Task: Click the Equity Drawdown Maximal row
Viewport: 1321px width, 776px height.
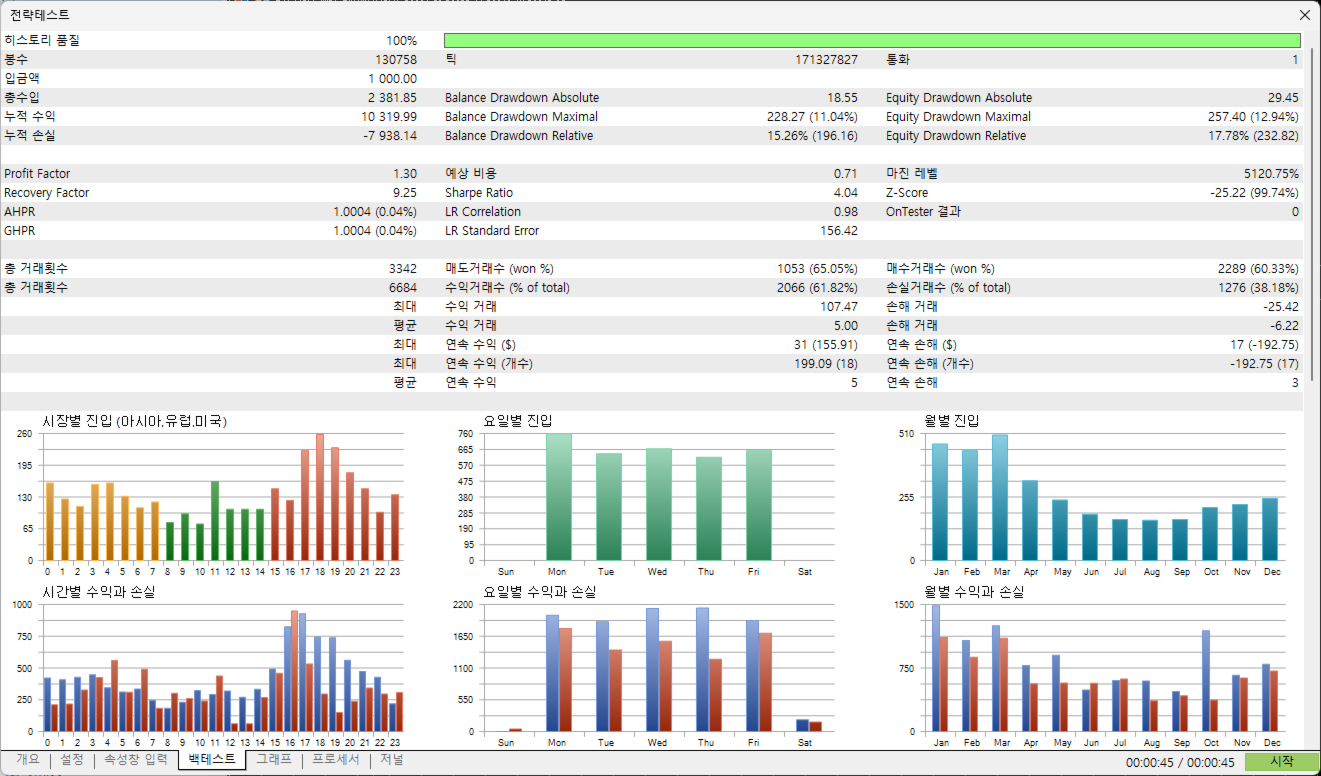Action: tap(1092, 117)
